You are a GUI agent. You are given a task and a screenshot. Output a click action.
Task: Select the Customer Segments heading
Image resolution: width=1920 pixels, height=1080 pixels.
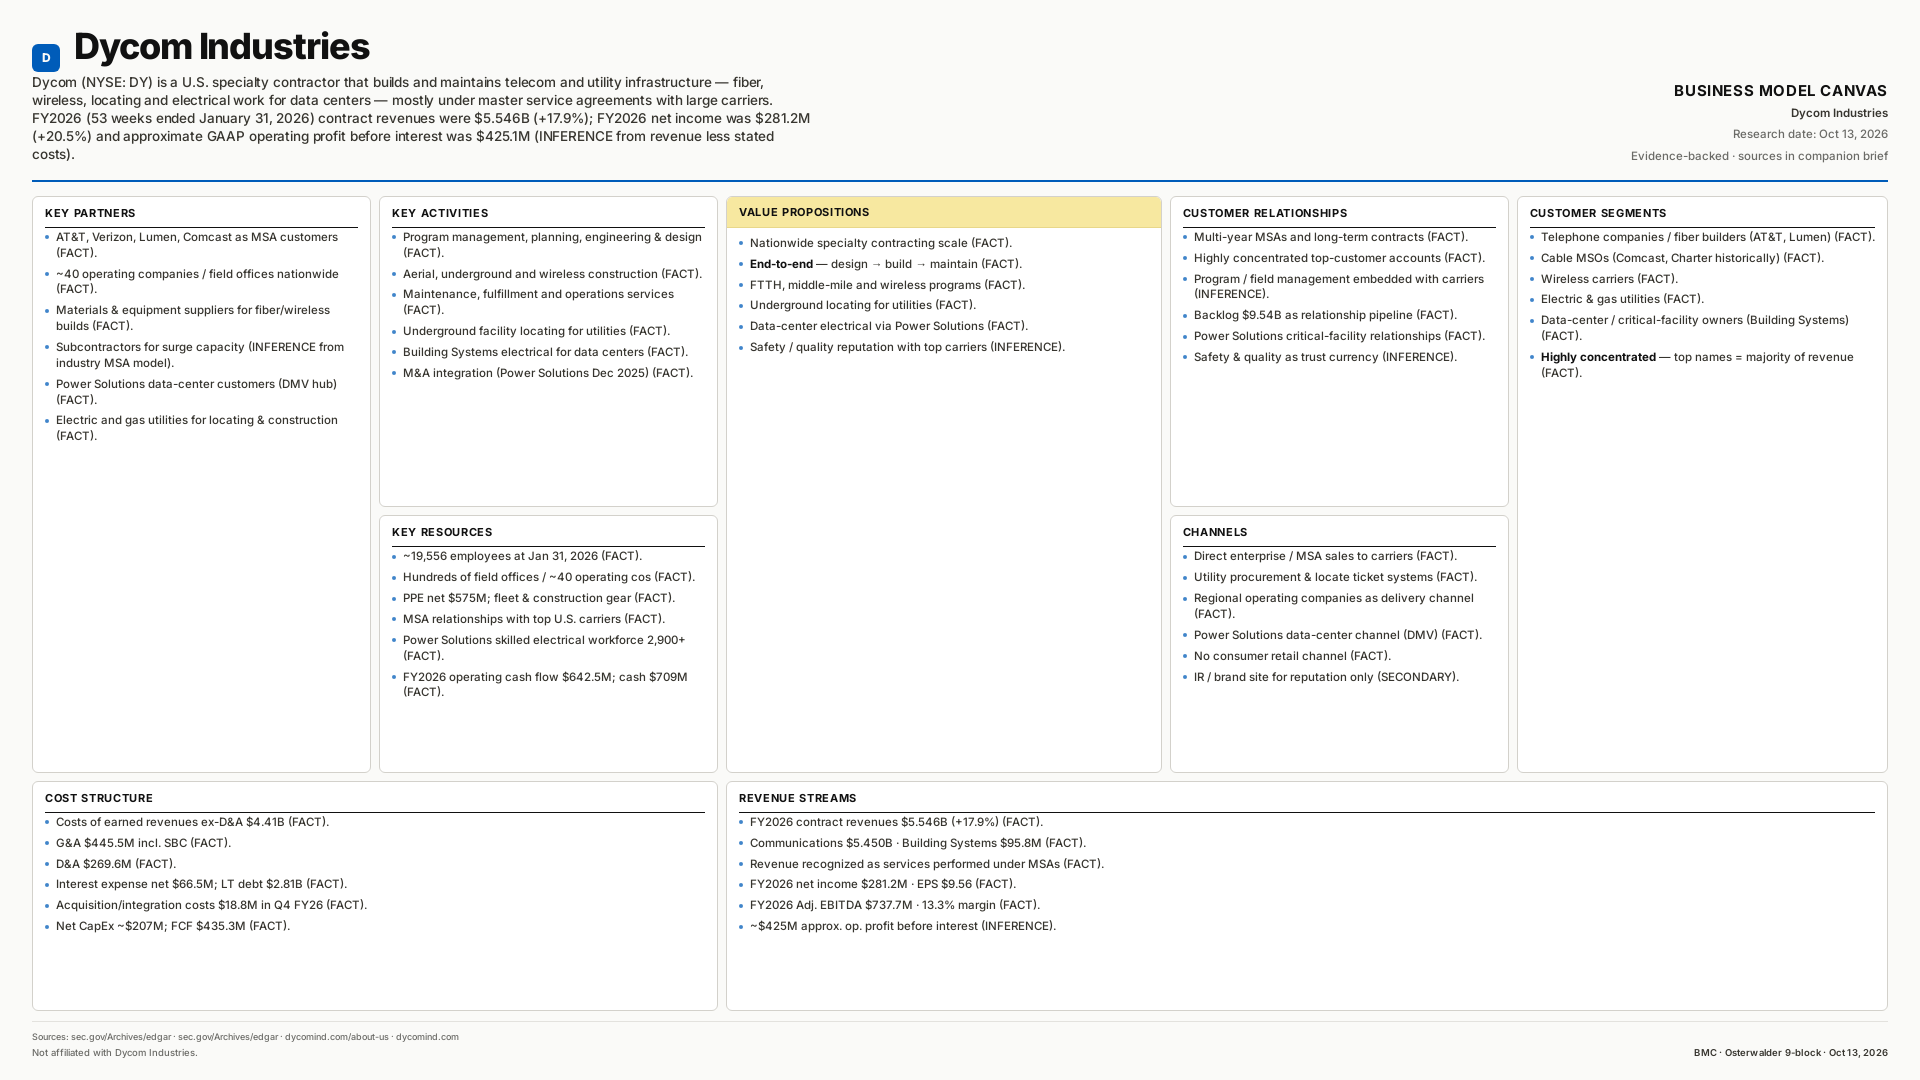point(1598,213)
